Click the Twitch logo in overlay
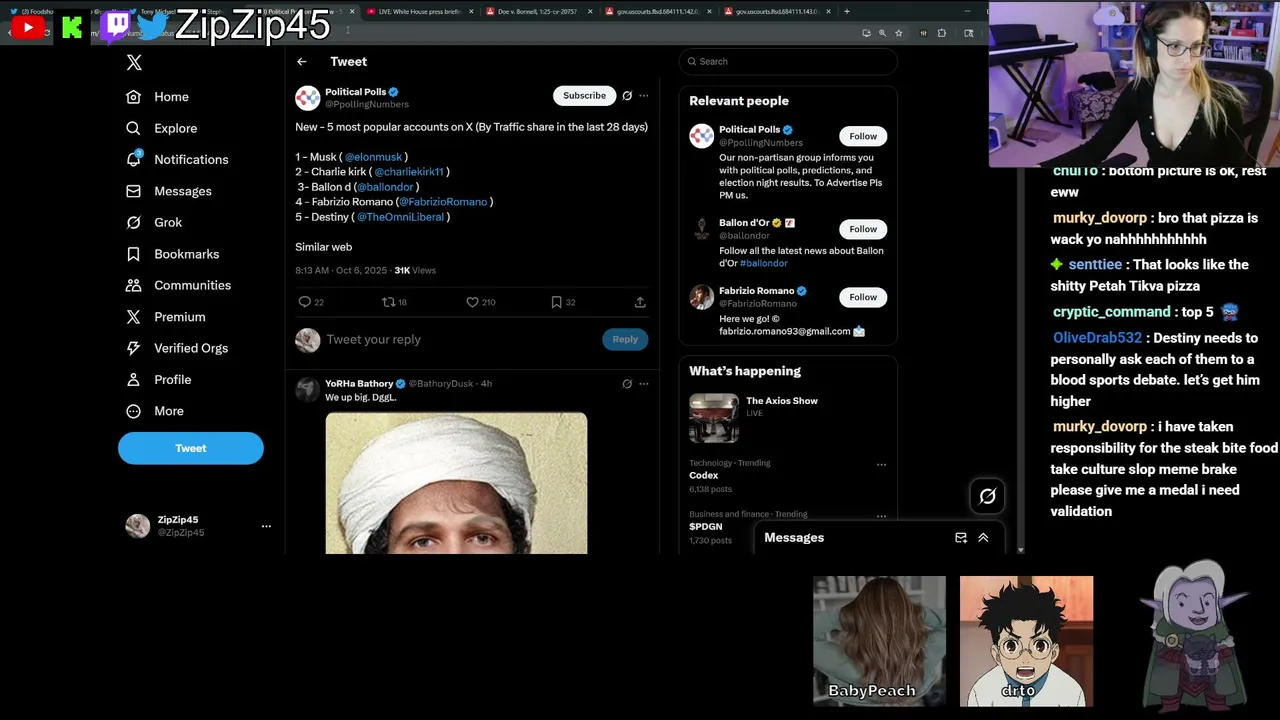This screenshot has height=720, width=1280. (x=116, y=26)
